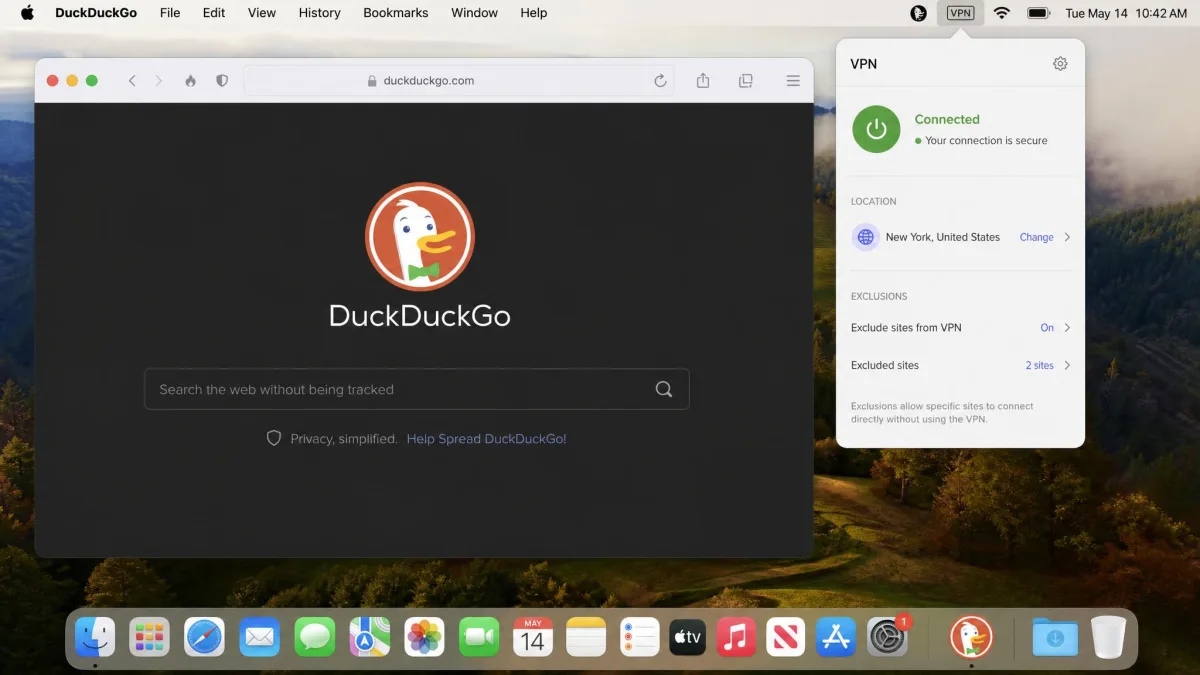The image size is (1200, 675).
Task: Open Maps from the Dock
Action: pyautogui.click(x=369, y=636)
